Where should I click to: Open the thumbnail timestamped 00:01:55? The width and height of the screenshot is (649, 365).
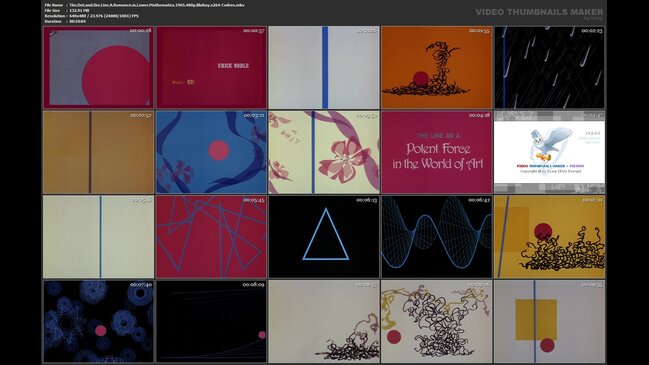tap(437, 67)
